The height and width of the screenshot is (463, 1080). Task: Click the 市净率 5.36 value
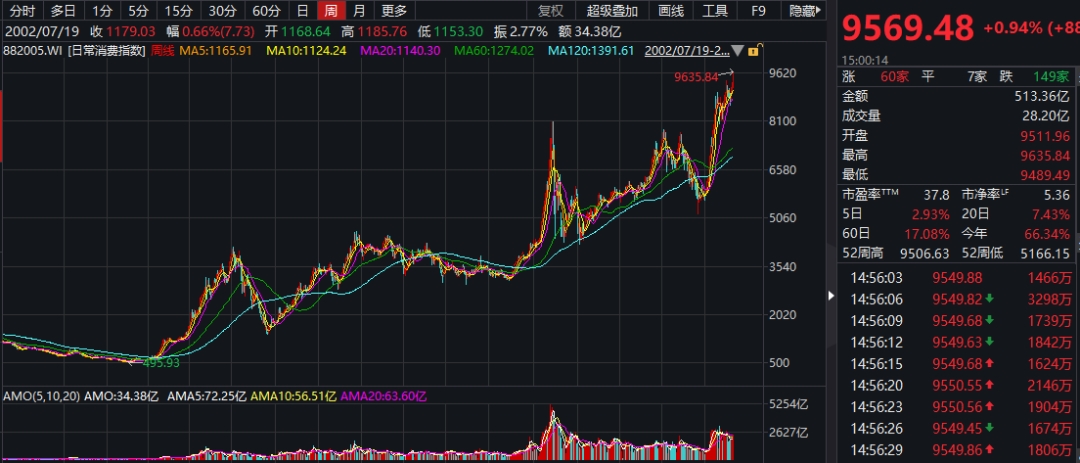coord(1057,195)
